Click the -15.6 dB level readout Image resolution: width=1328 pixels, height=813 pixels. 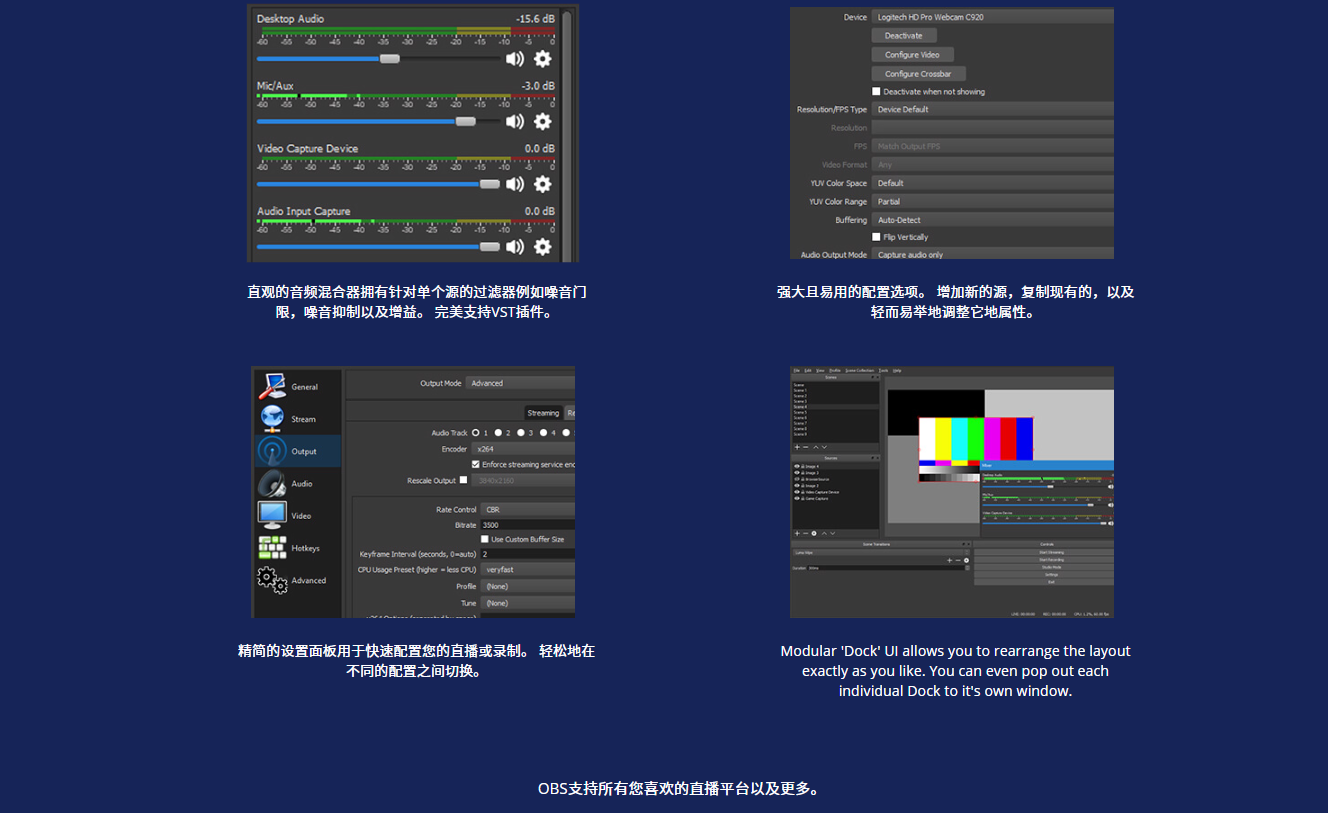[x=535, y=18]
